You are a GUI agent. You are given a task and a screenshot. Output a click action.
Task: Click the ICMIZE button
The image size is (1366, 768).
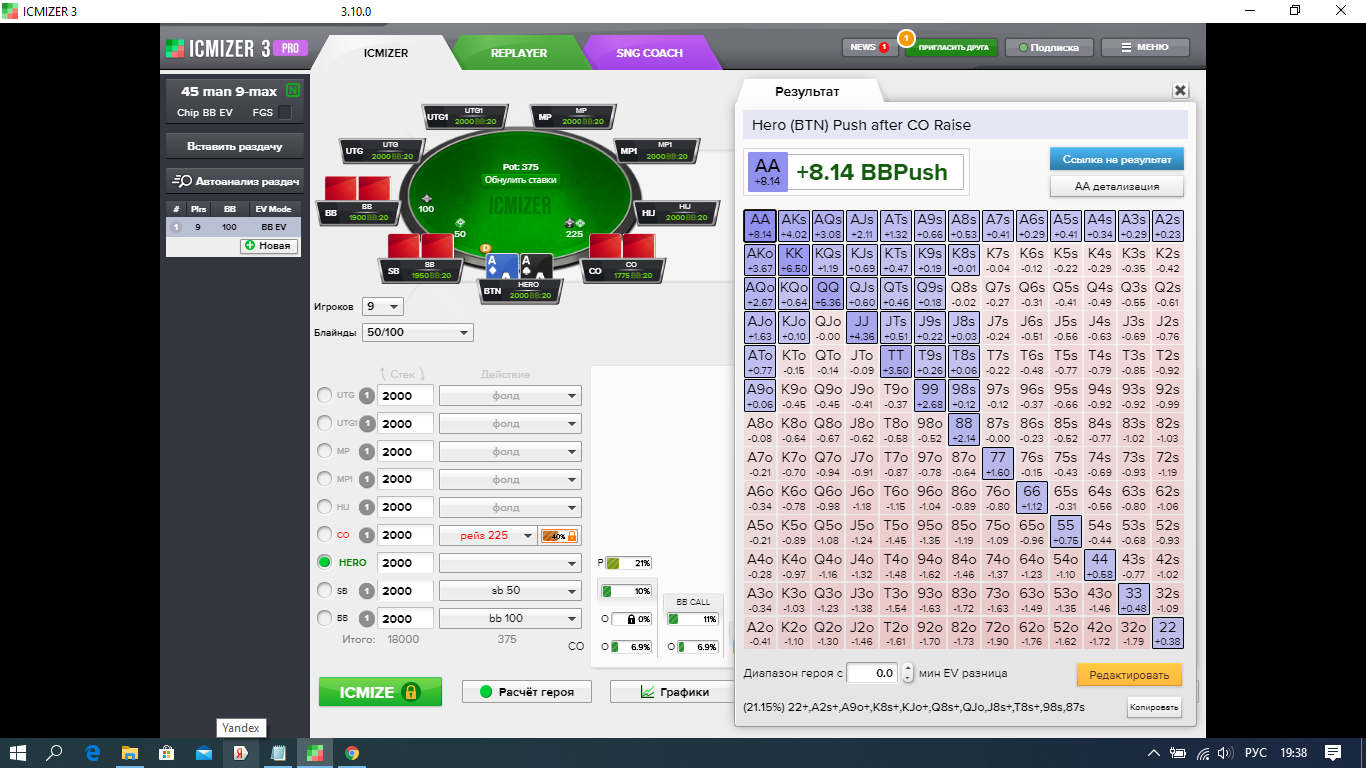[x=379, y=692]
